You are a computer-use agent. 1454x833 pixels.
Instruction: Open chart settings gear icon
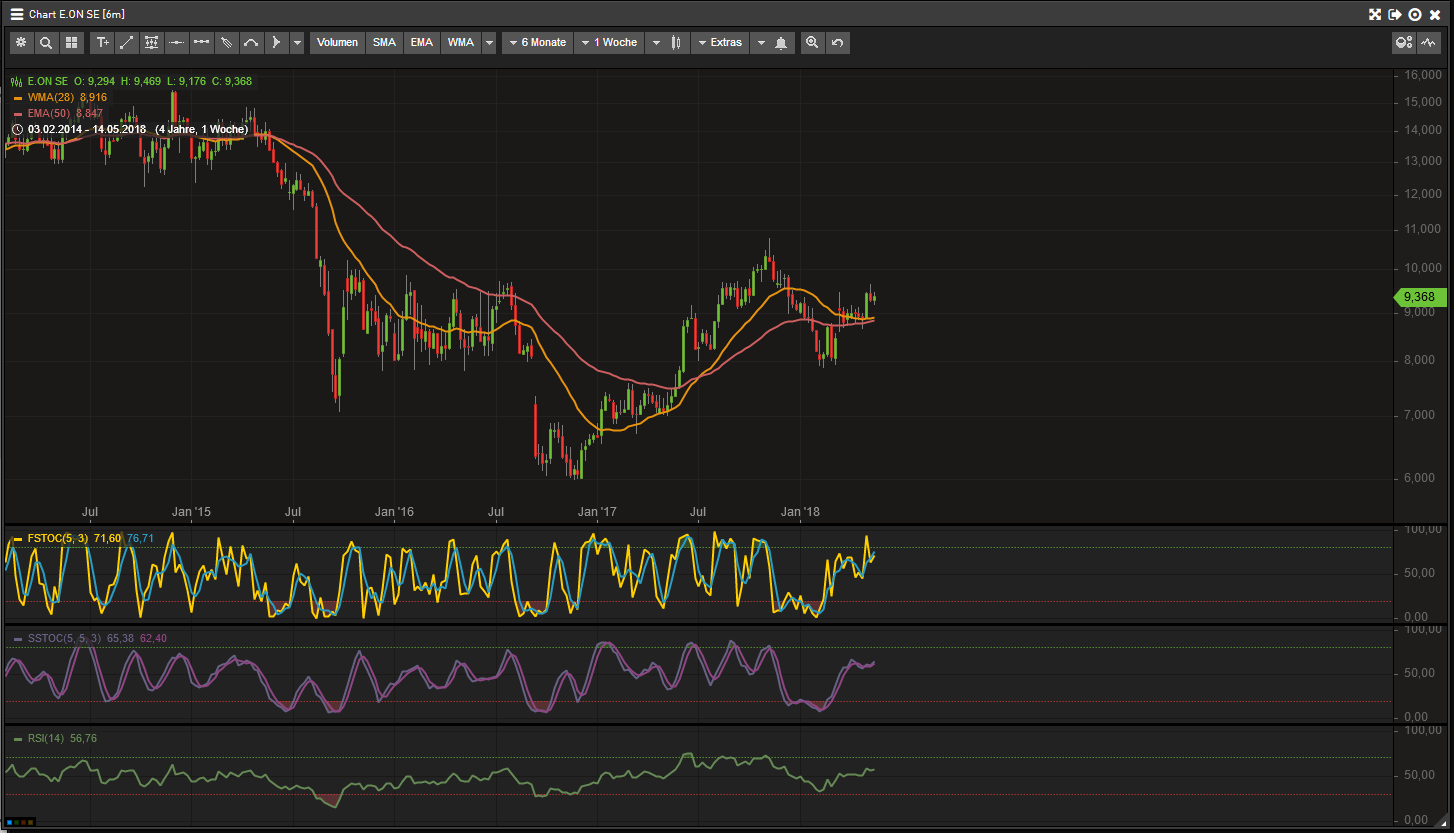[x=21, y=43]
